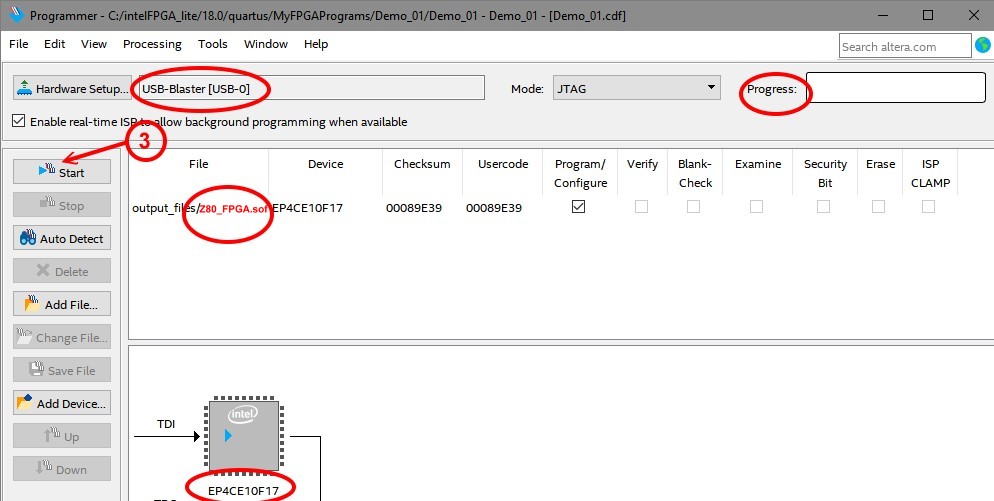Screen dimensions: 994x501
Task: Open Hardware Setup
Action: point(72,88)
